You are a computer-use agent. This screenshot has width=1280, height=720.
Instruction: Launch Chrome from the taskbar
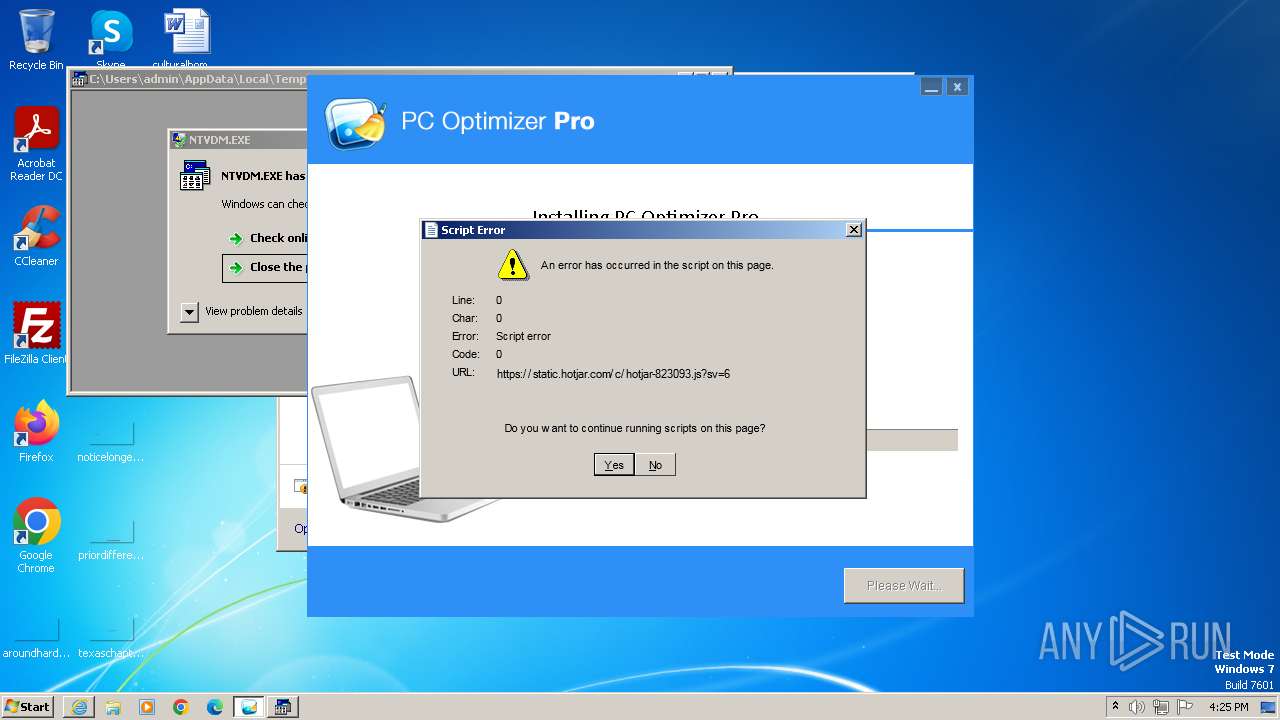pos(181,707)
